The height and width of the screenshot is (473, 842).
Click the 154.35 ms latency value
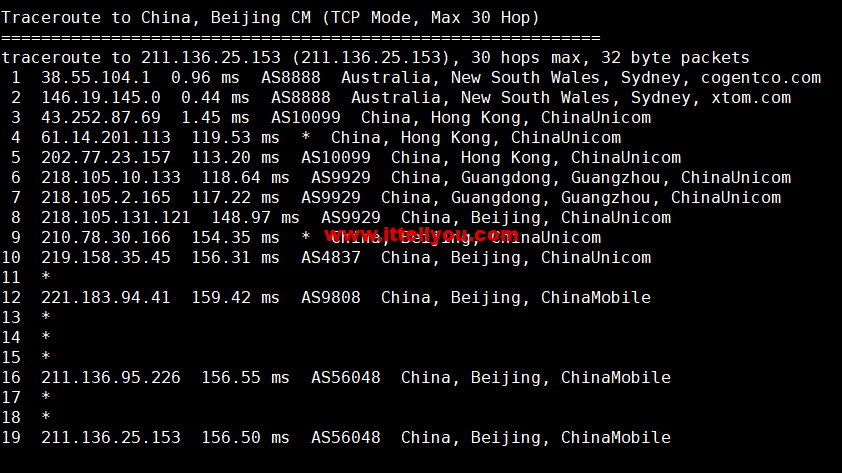pyautogui.click(x=235, y=238)
